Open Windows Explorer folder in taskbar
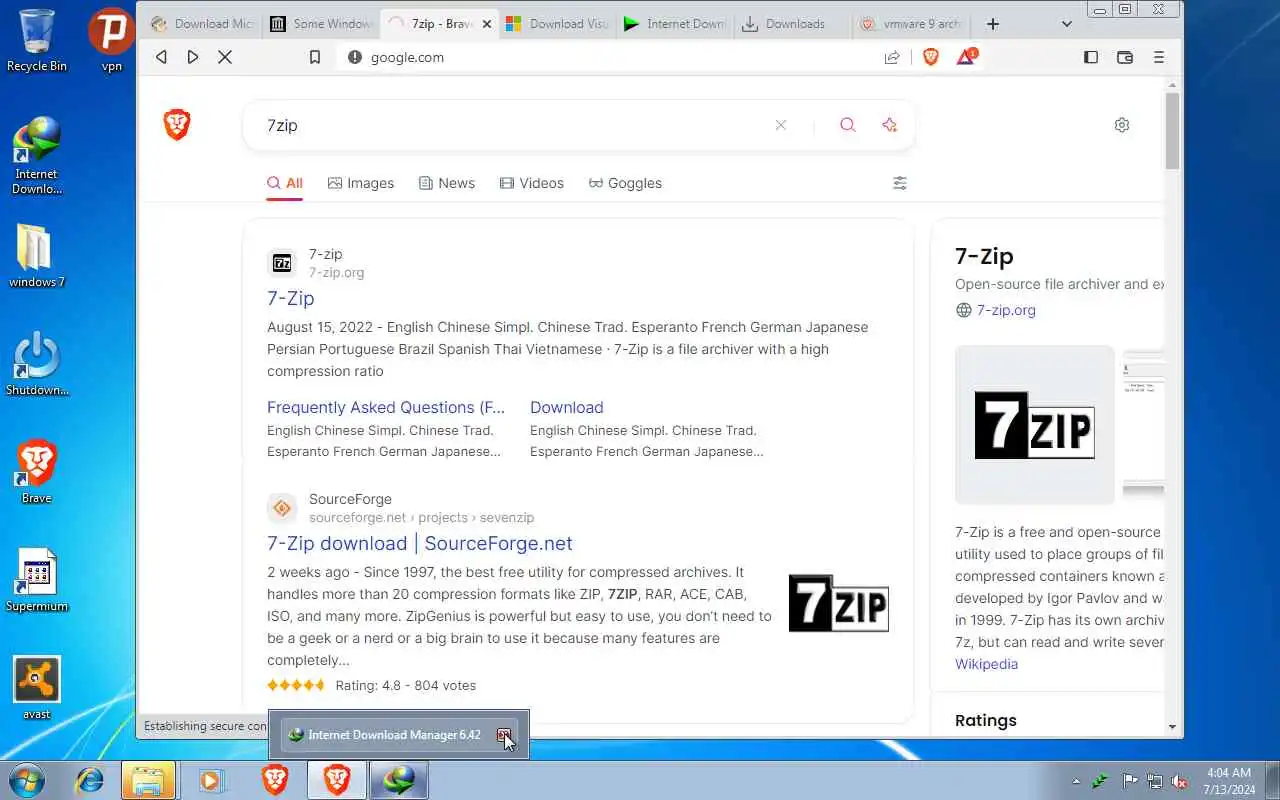1280x800 pixels. (148, 780)
